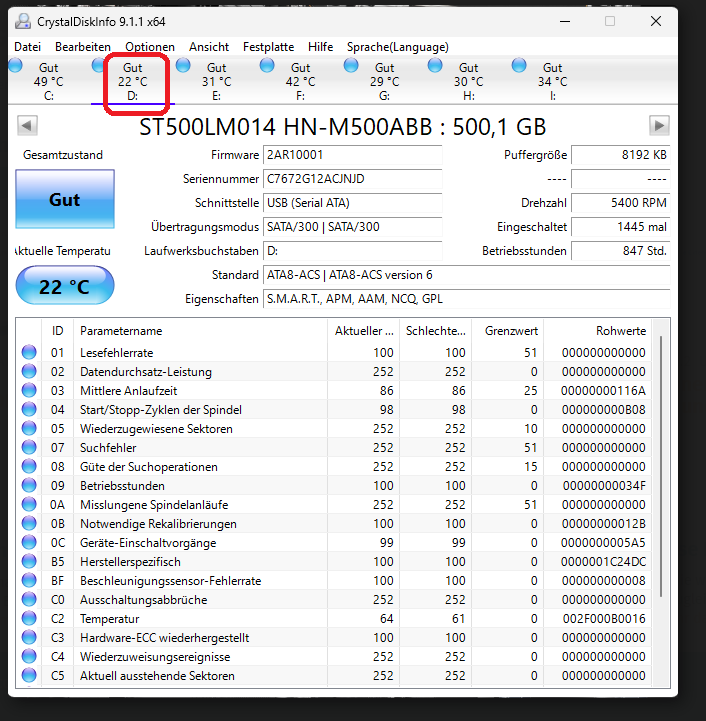Open the Sprache(Language) menu
Viewport: 706px width, 721px height.
pyautogui.click(x=398, y=47)
